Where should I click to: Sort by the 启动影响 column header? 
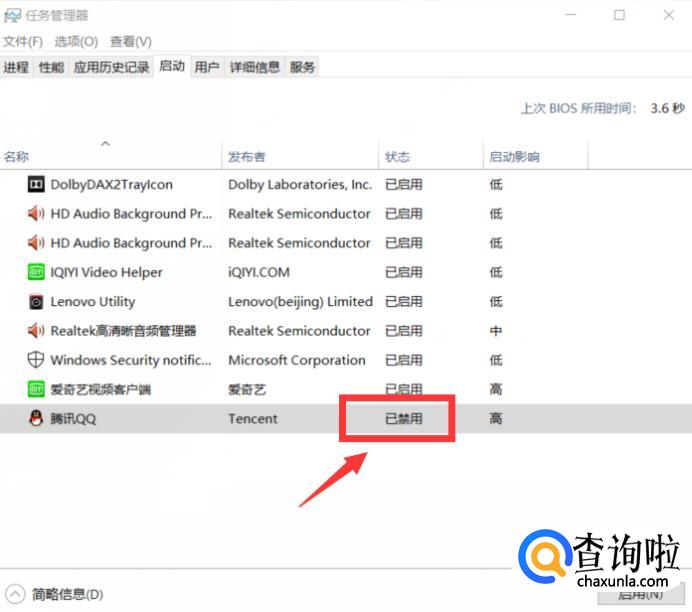tap(536, 156)
